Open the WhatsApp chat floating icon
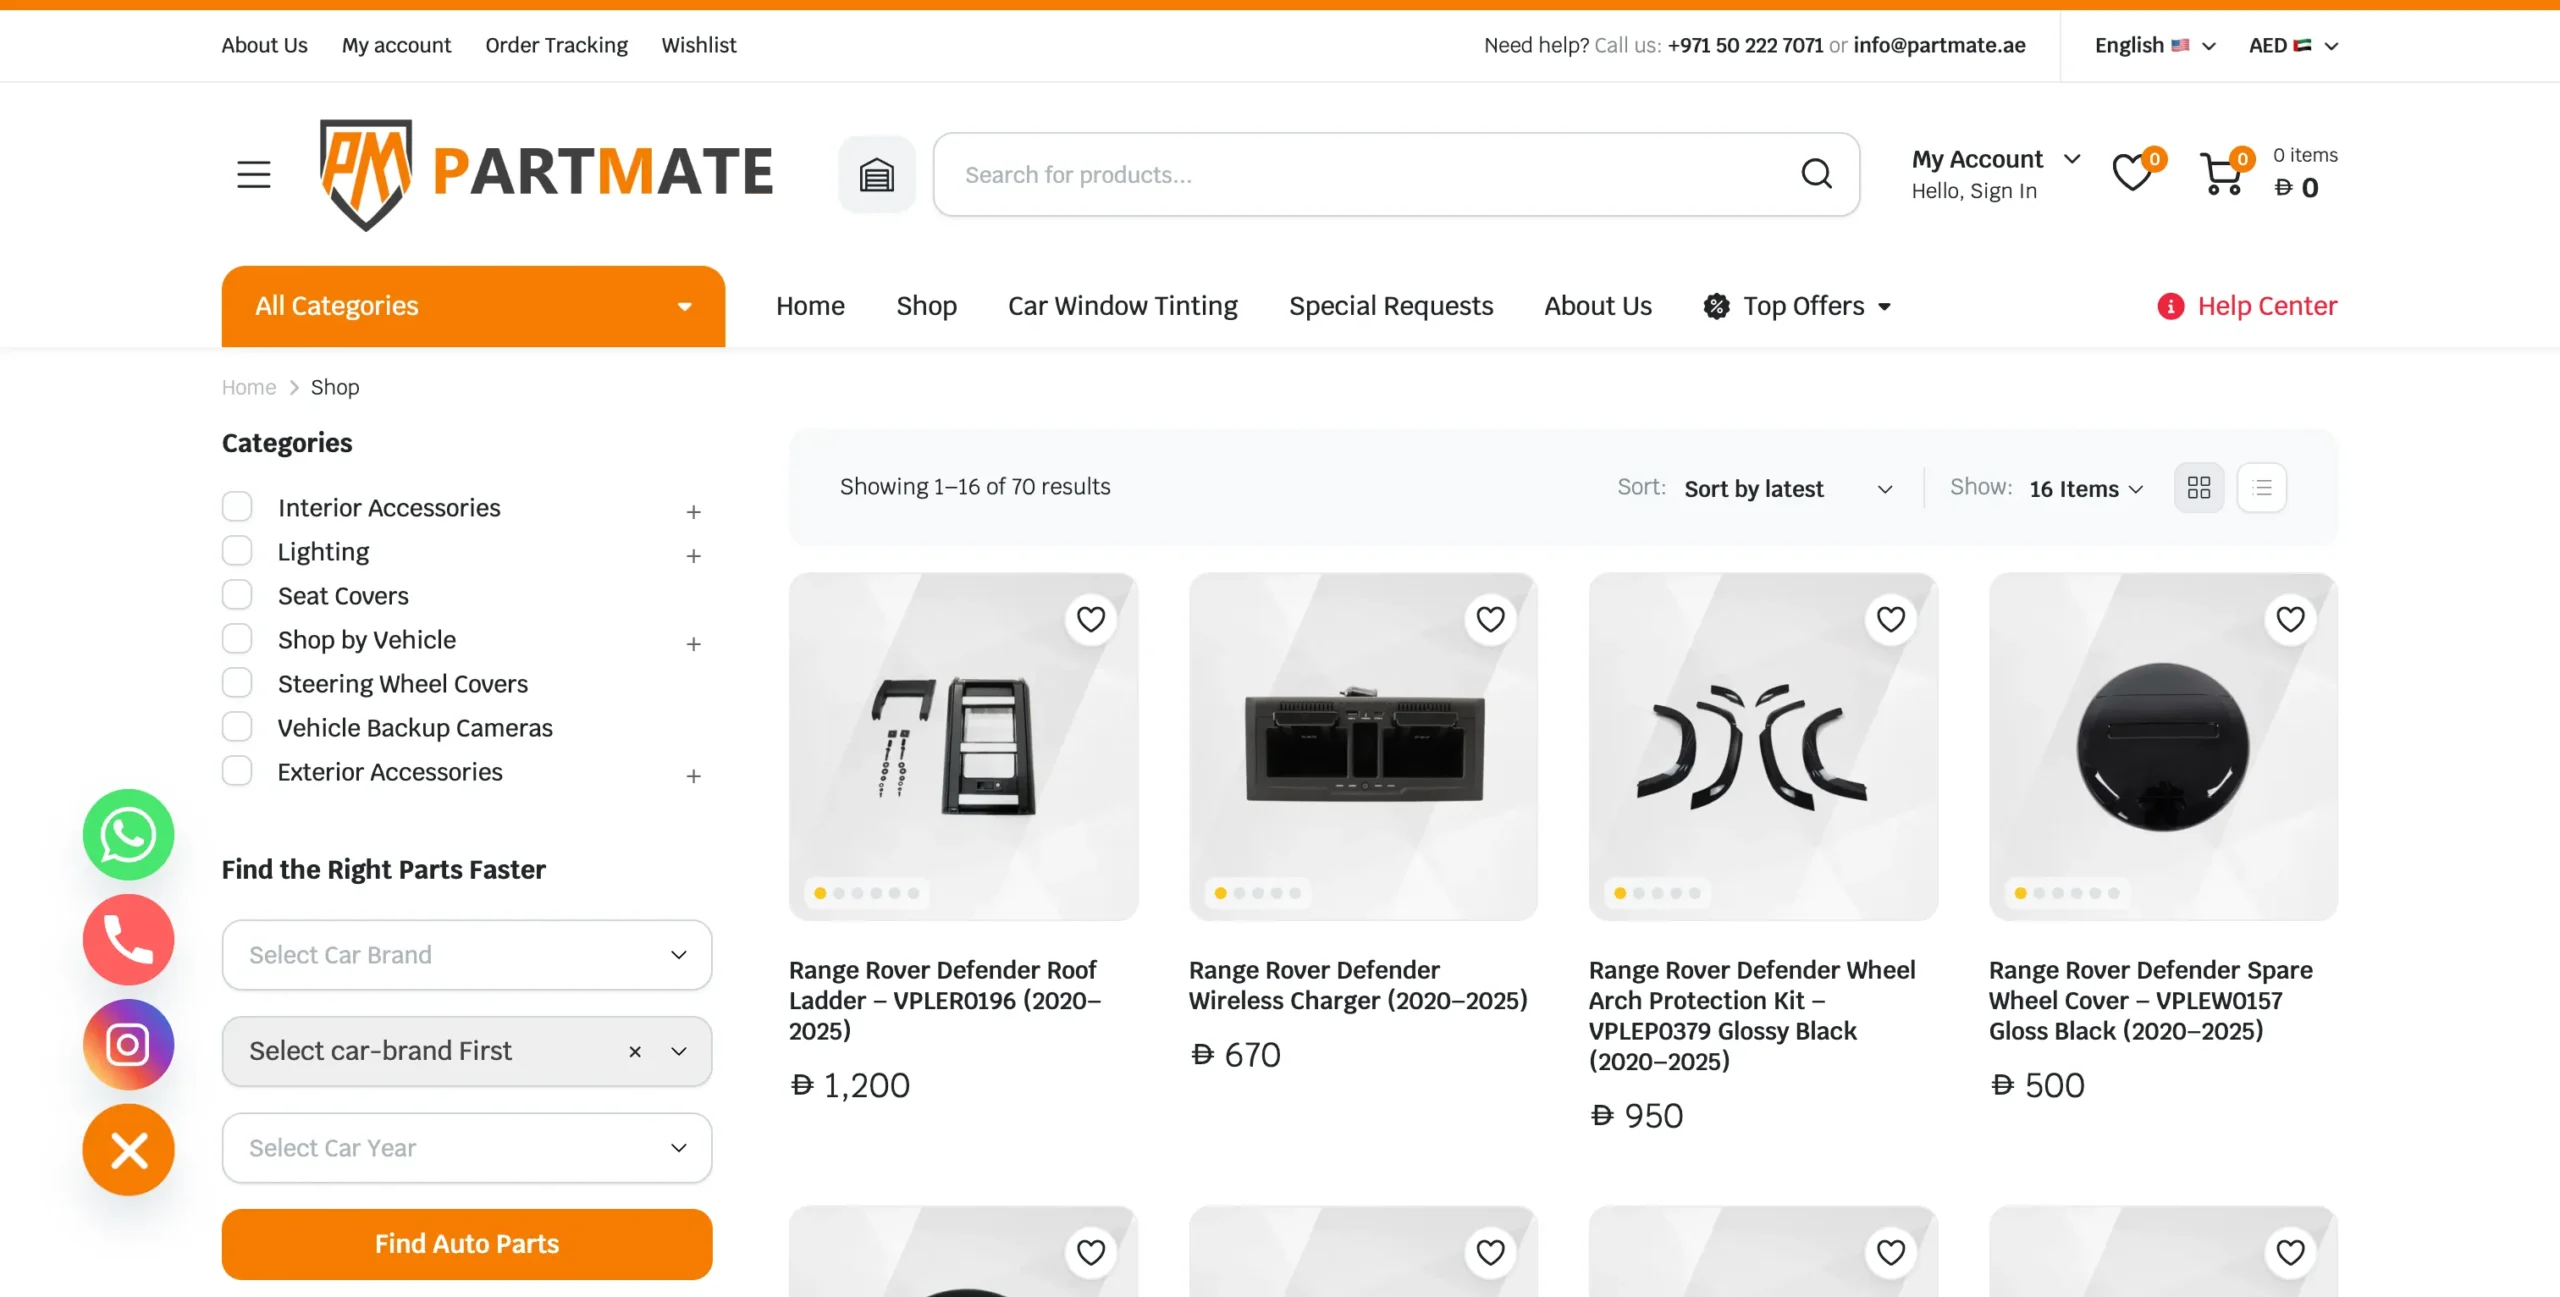Image resolution: width=2560 pixels, height=1297 pixels. click(128, 834)
